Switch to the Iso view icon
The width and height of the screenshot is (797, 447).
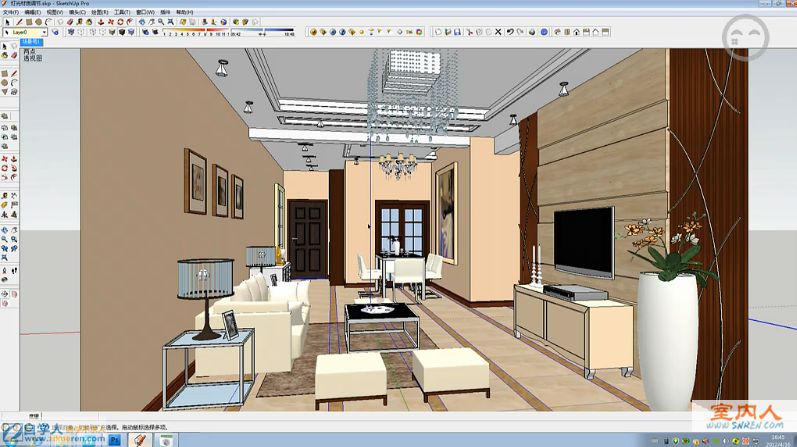[x=557, y=32]
